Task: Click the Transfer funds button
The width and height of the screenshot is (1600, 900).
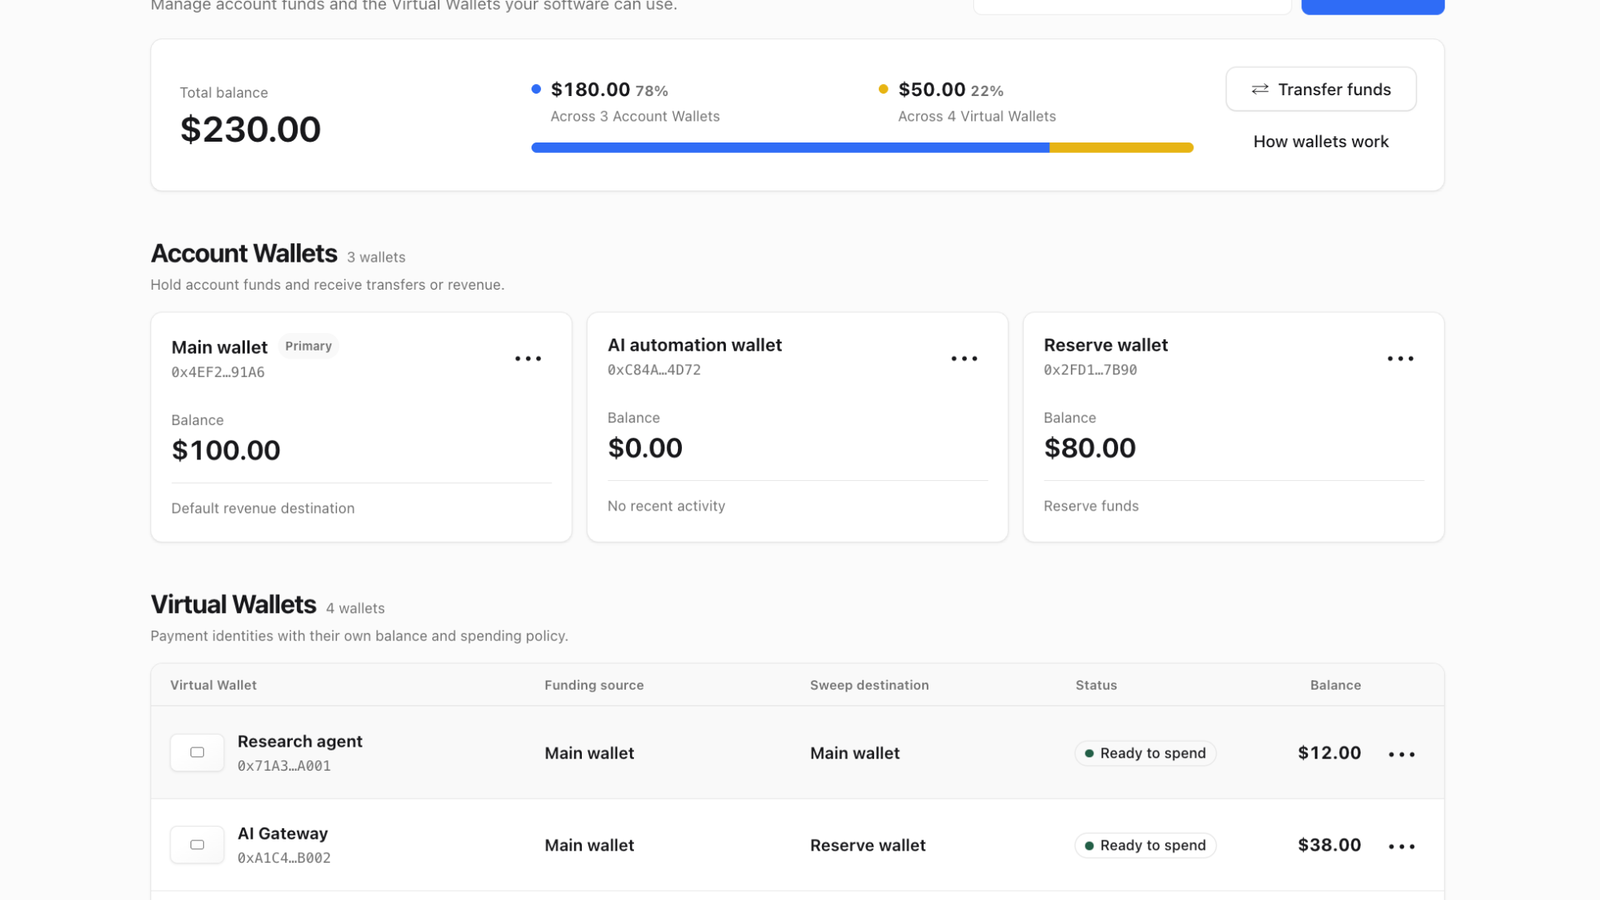Action: [1321, 89]
